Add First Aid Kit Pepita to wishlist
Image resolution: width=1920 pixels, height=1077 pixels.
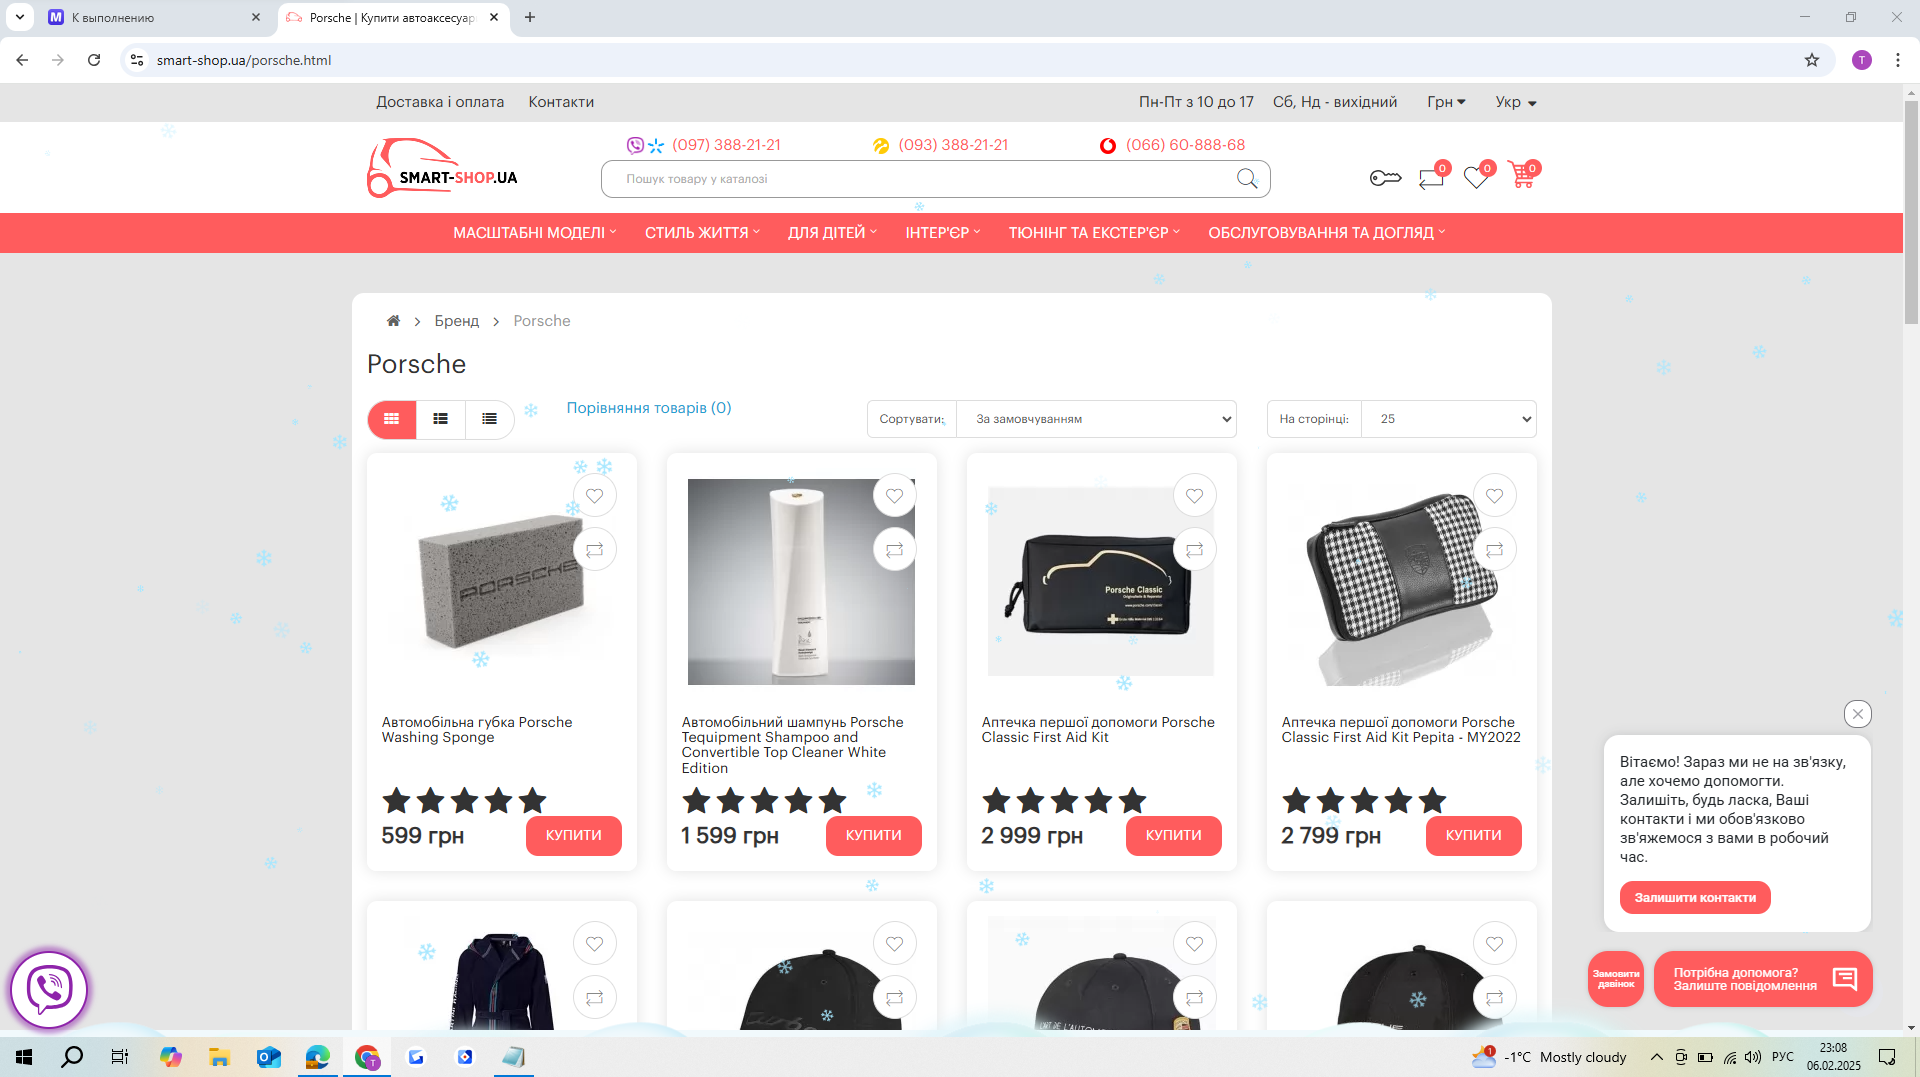(x=1495, y=496)
